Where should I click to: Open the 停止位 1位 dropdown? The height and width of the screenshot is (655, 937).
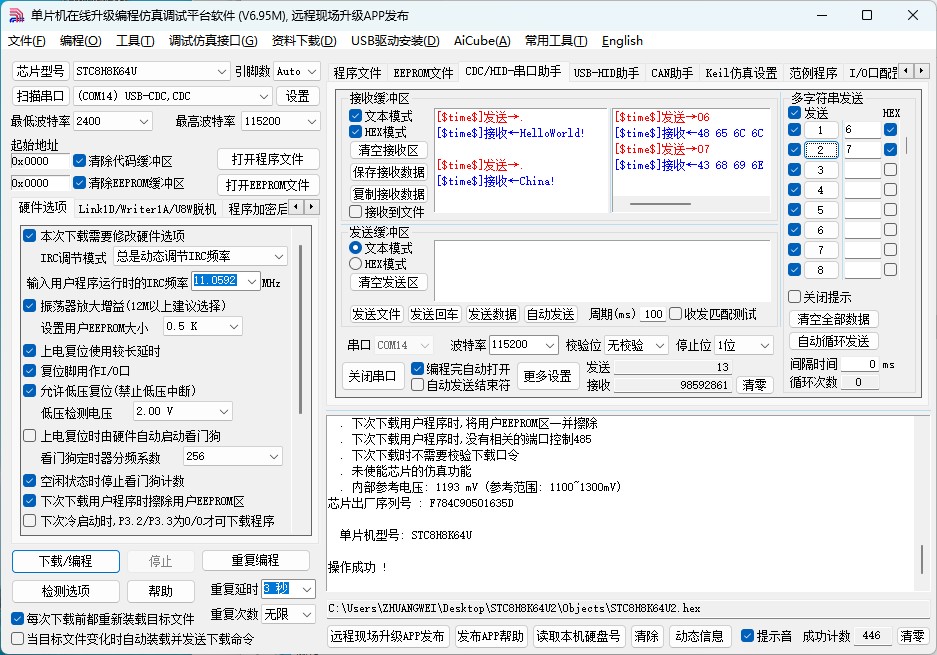pos(764,345)
